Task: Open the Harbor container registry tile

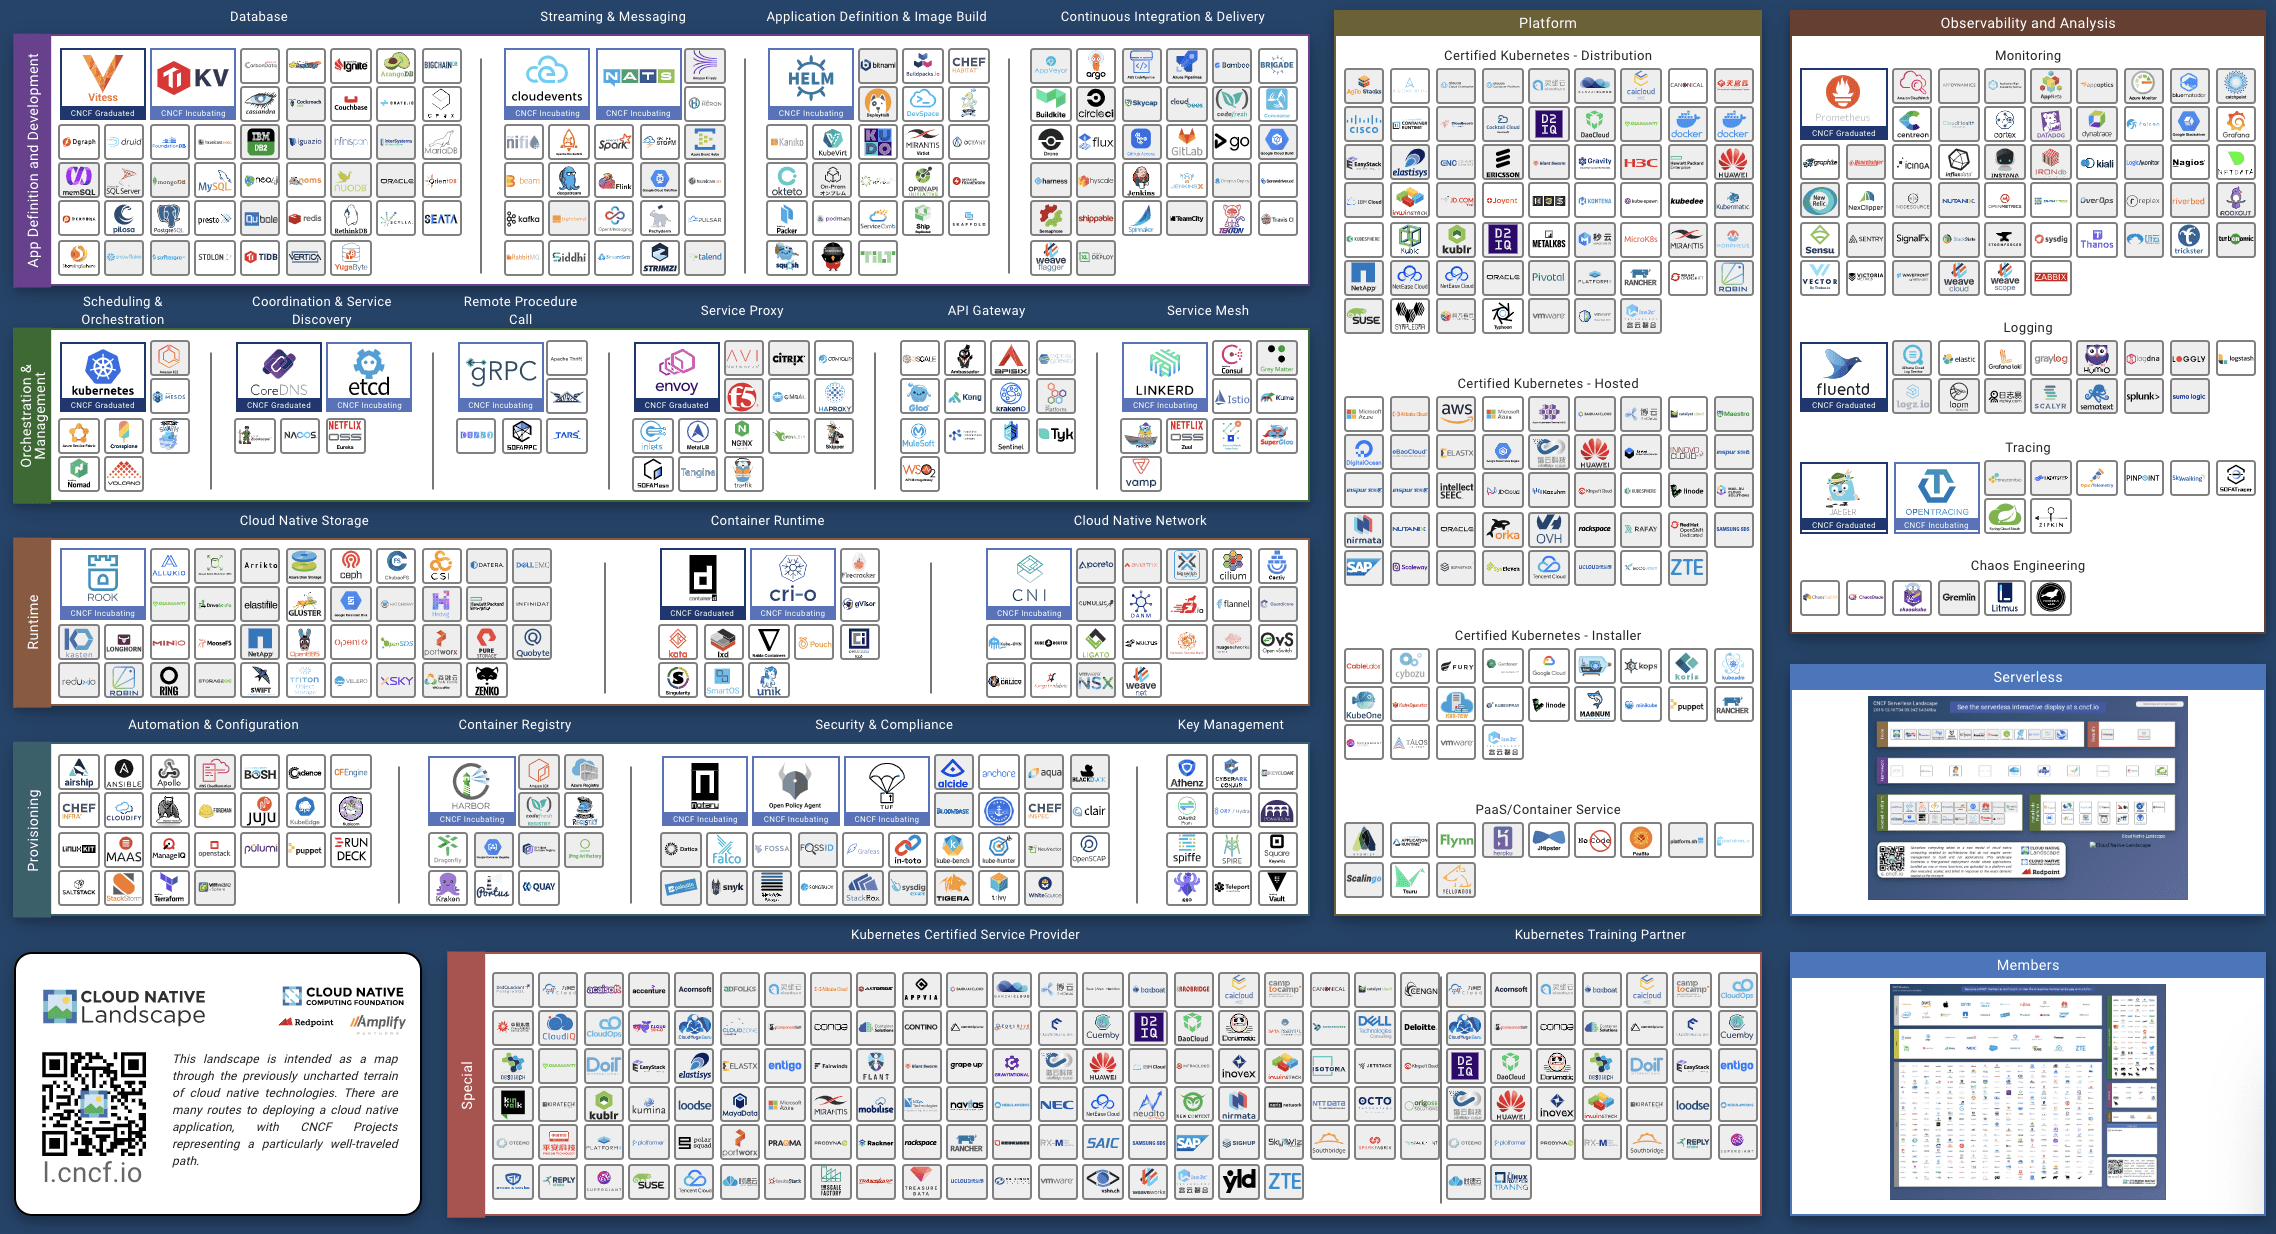Action: point(471,791)
